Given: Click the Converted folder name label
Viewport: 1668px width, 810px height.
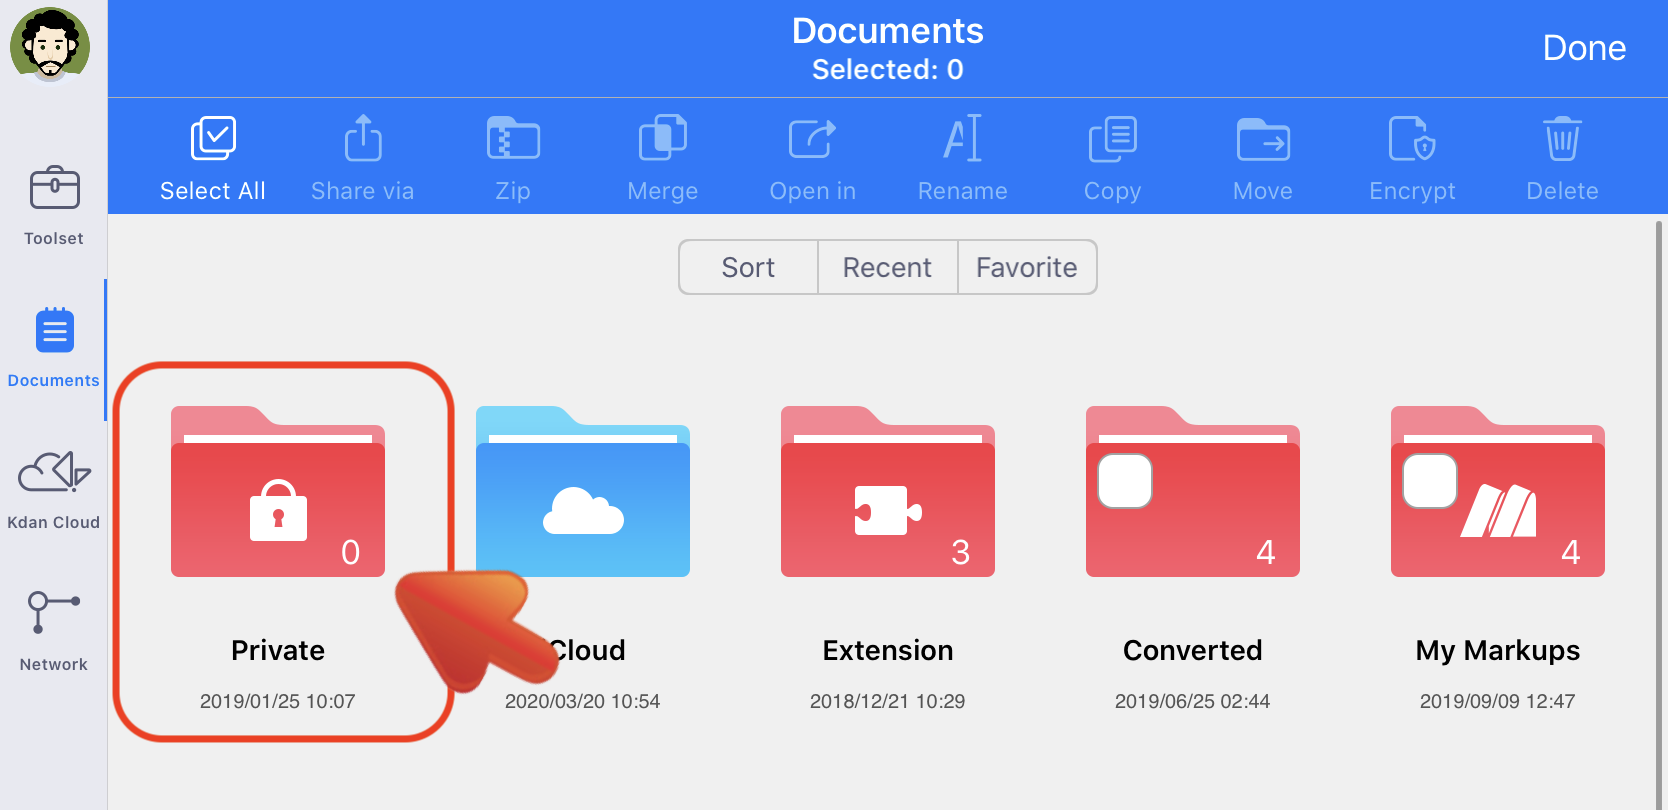Looking at the screenshot, I should 1193,650.
